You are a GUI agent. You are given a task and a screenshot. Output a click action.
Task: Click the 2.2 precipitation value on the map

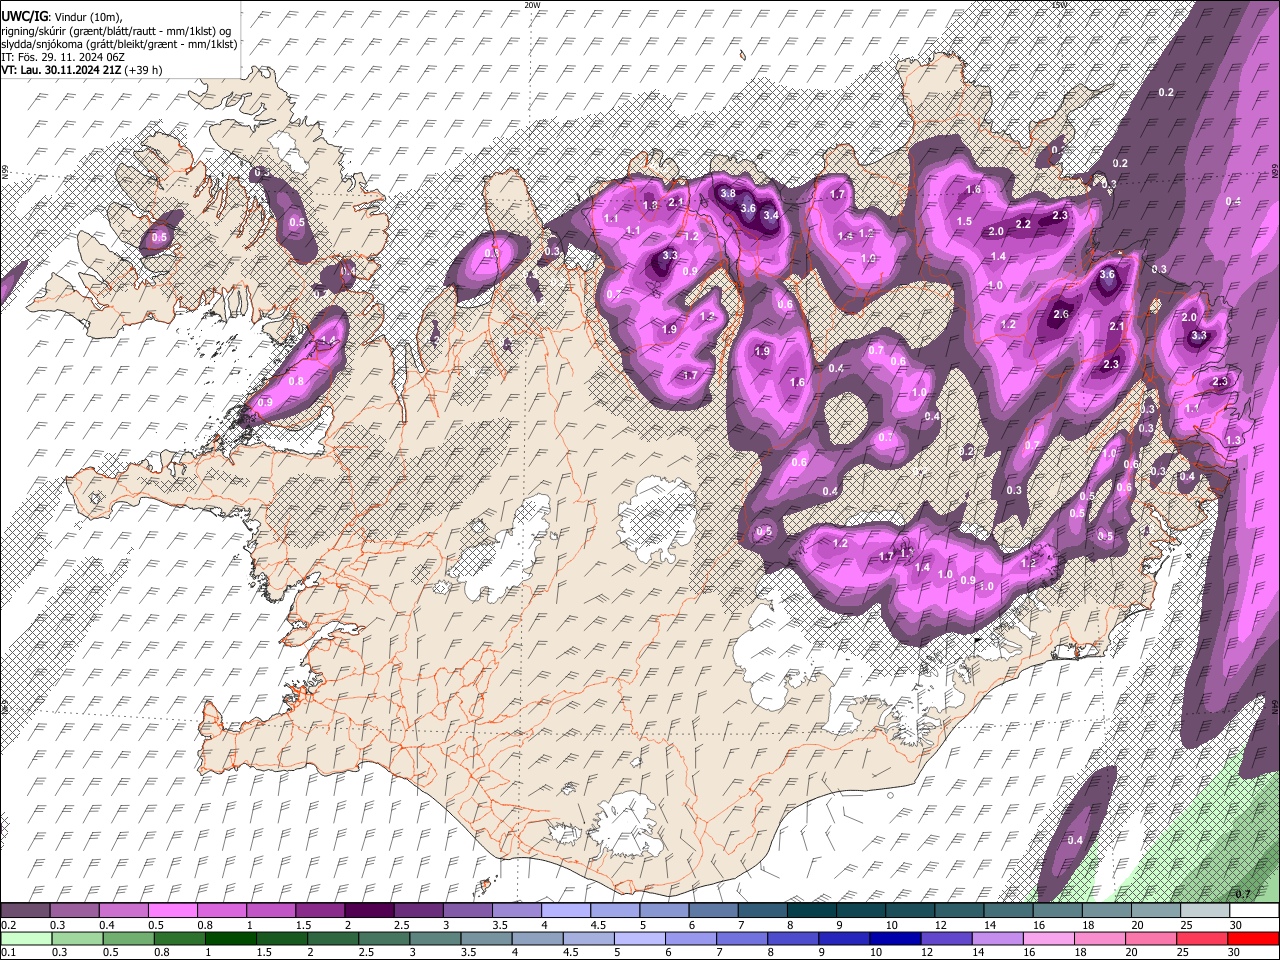pyautogui.click(x=1023, y=224)
